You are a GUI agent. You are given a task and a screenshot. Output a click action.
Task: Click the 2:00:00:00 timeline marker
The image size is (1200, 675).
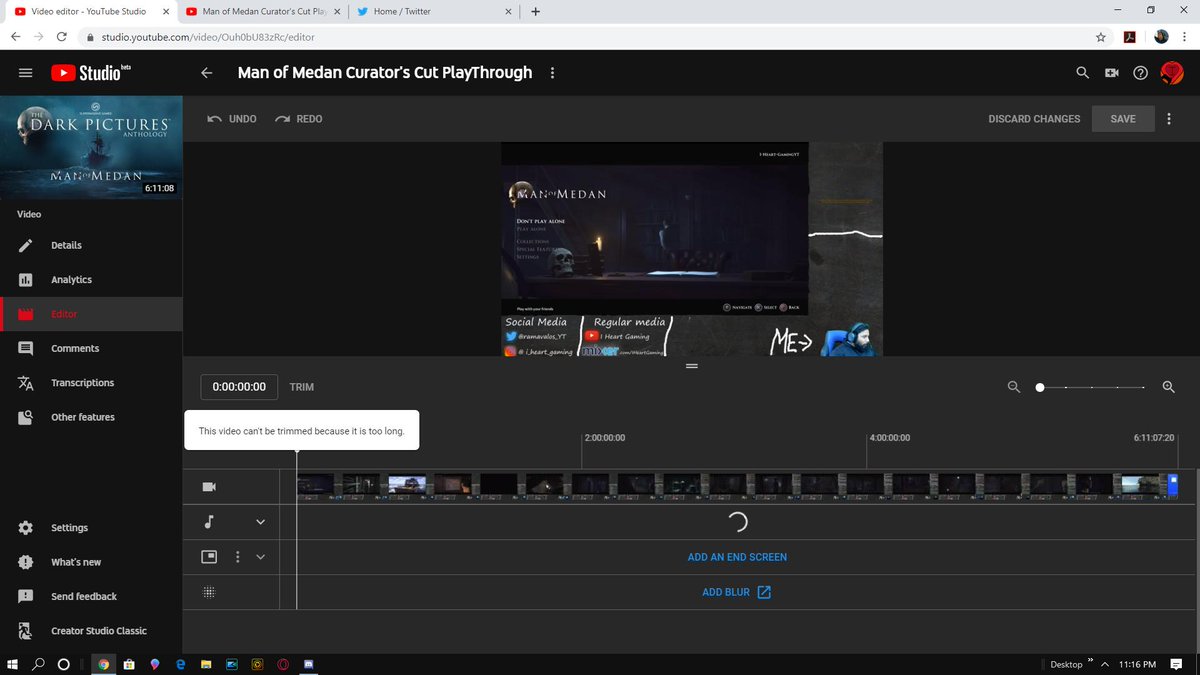point(604,438)
